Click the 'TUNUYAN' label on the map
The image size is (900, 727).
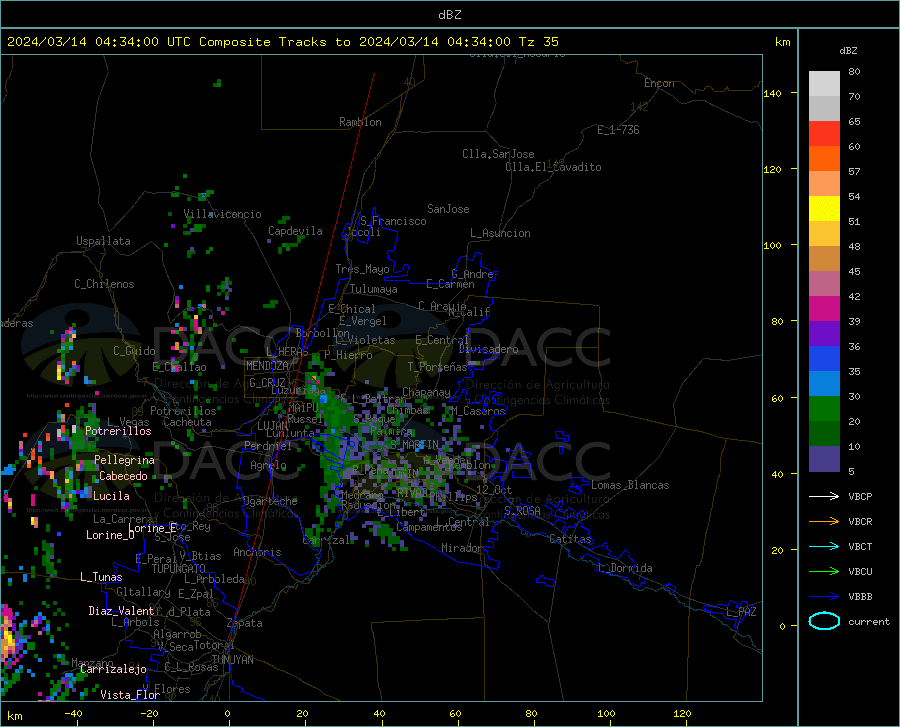pos(232,660)
